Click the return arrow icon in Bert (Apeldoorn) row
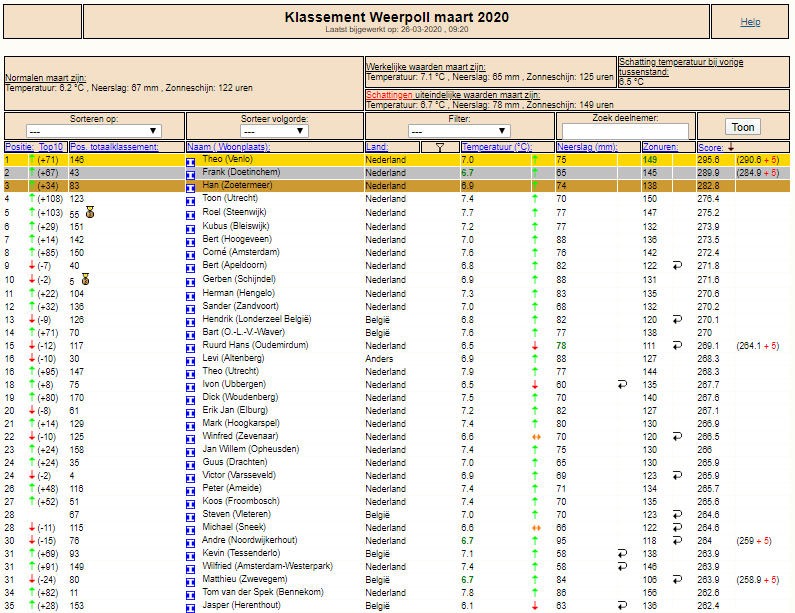 (676, 265)
